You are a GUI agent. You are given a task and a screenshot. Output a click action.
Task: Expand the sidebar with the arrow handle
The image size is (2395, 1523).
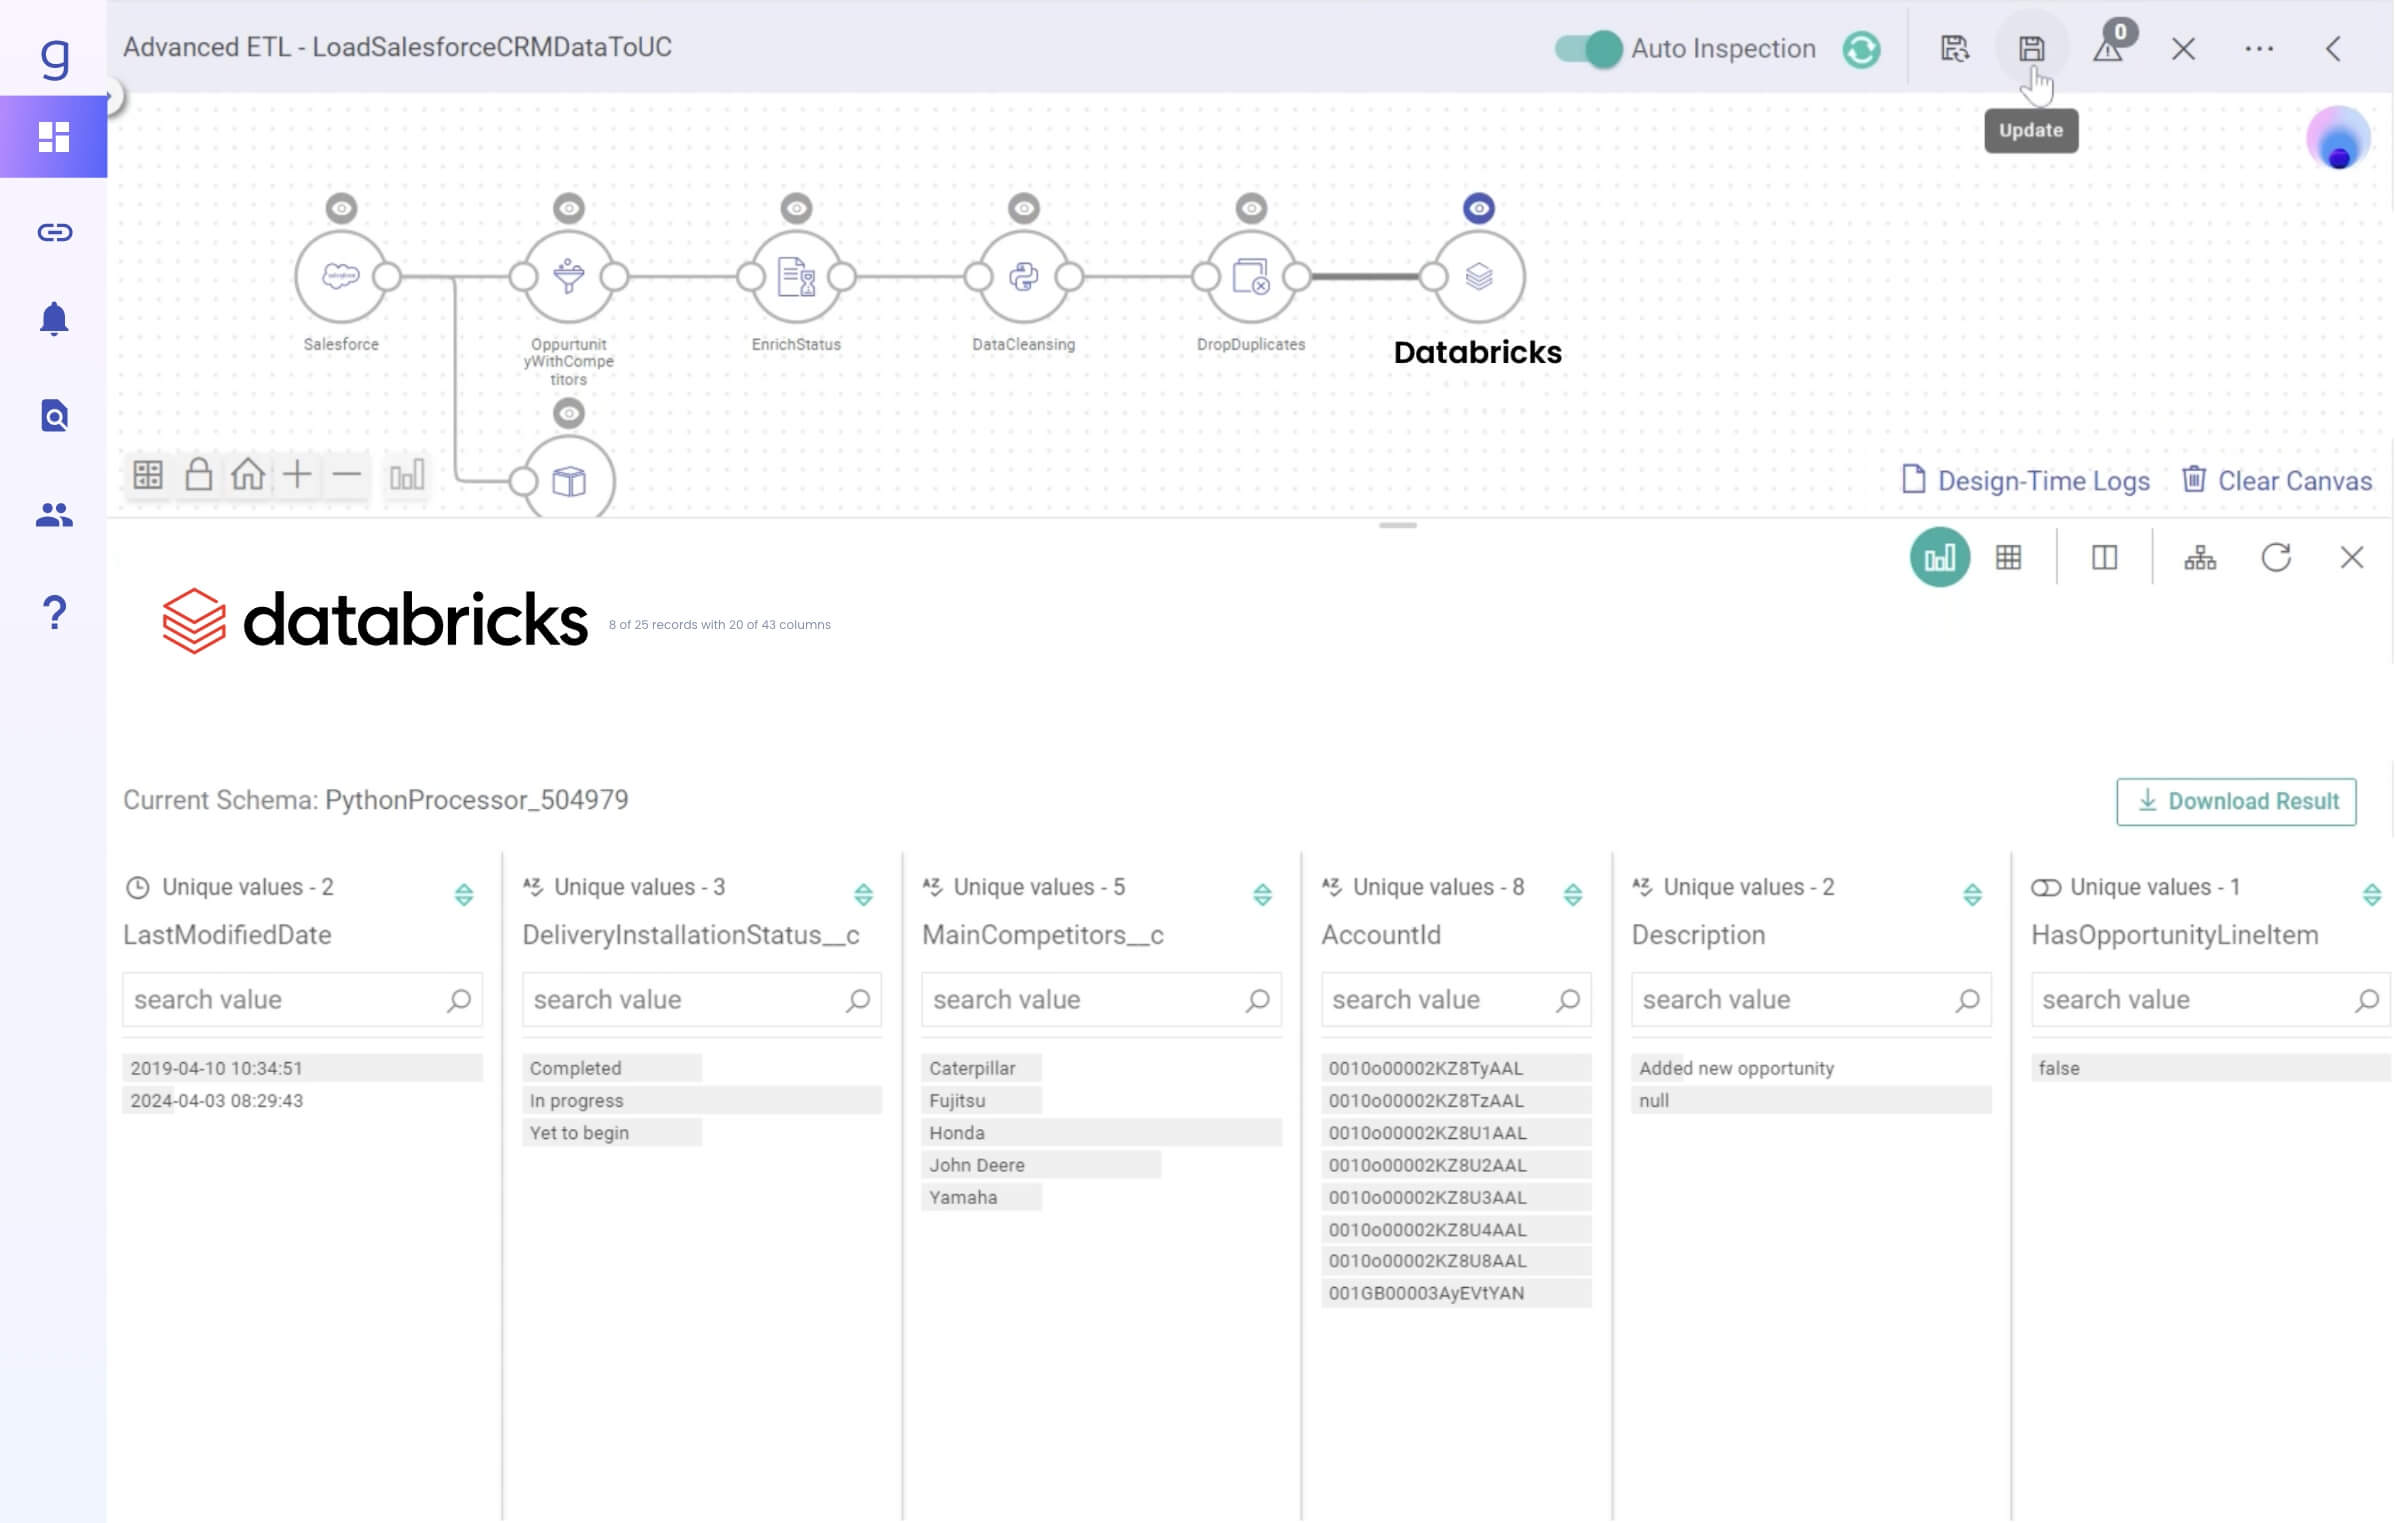(x=111, y=97)
